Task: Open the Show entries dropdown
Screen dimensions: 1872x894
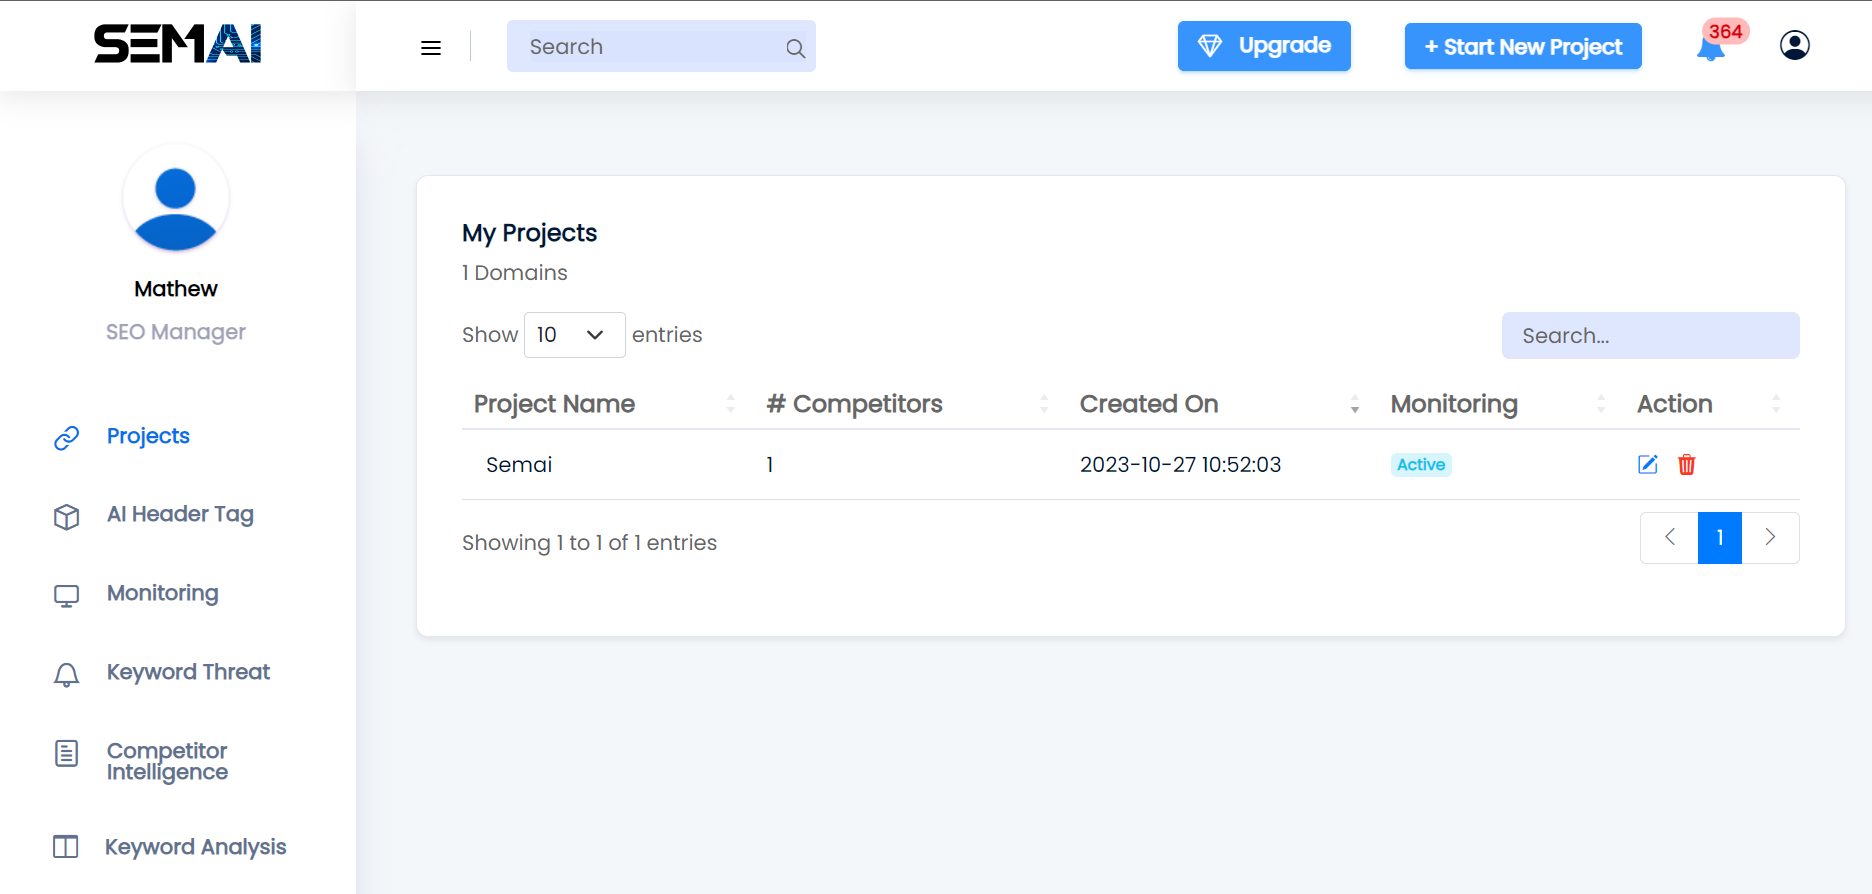Action: pyautogui.click(x=574, y=334)
